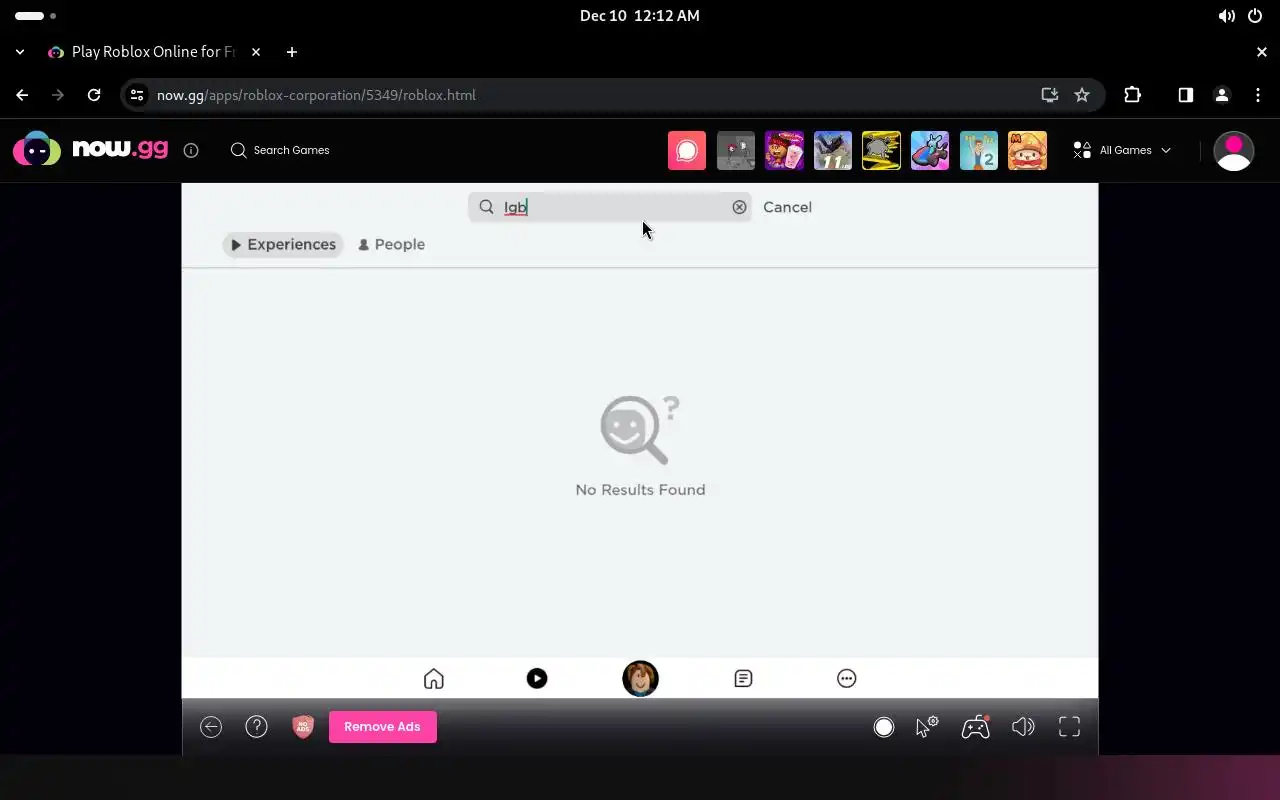Screen dimensions: 1280x800
Task: Open the Roblox Home tab
Action: pyautogui.click(x=433, y=679)
